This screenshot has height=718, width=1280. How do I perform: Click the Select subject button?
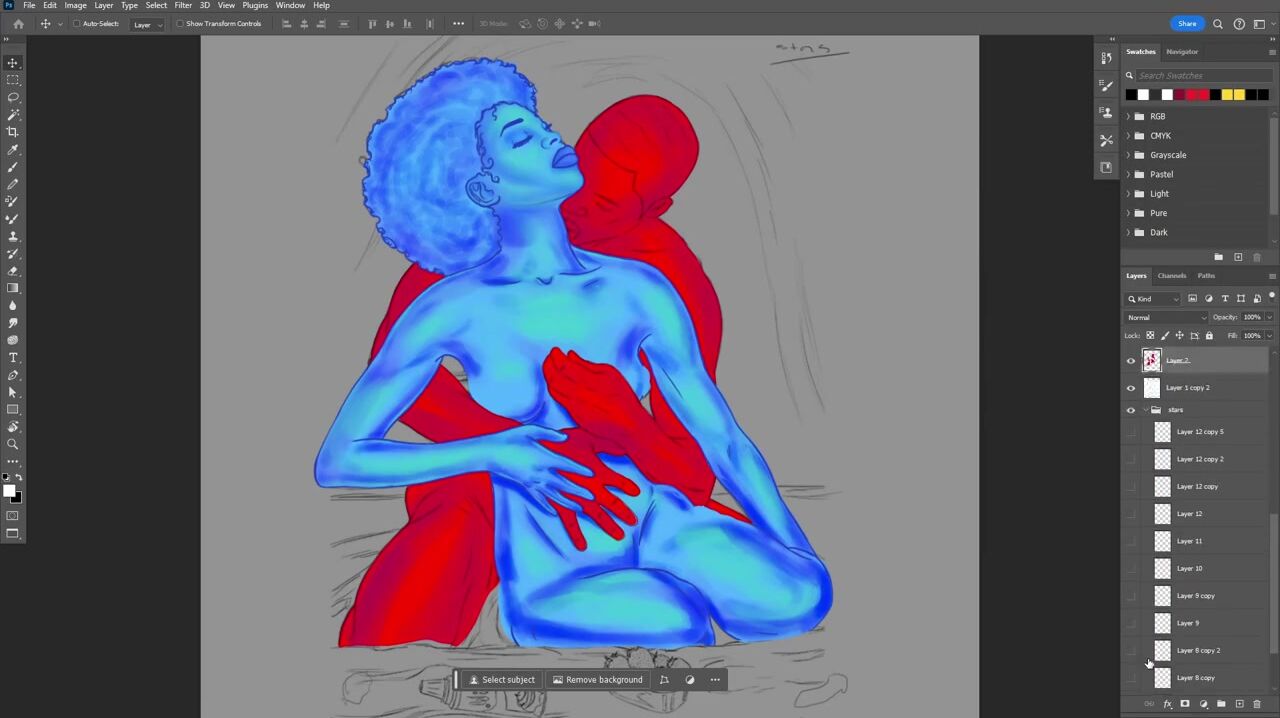502,680
